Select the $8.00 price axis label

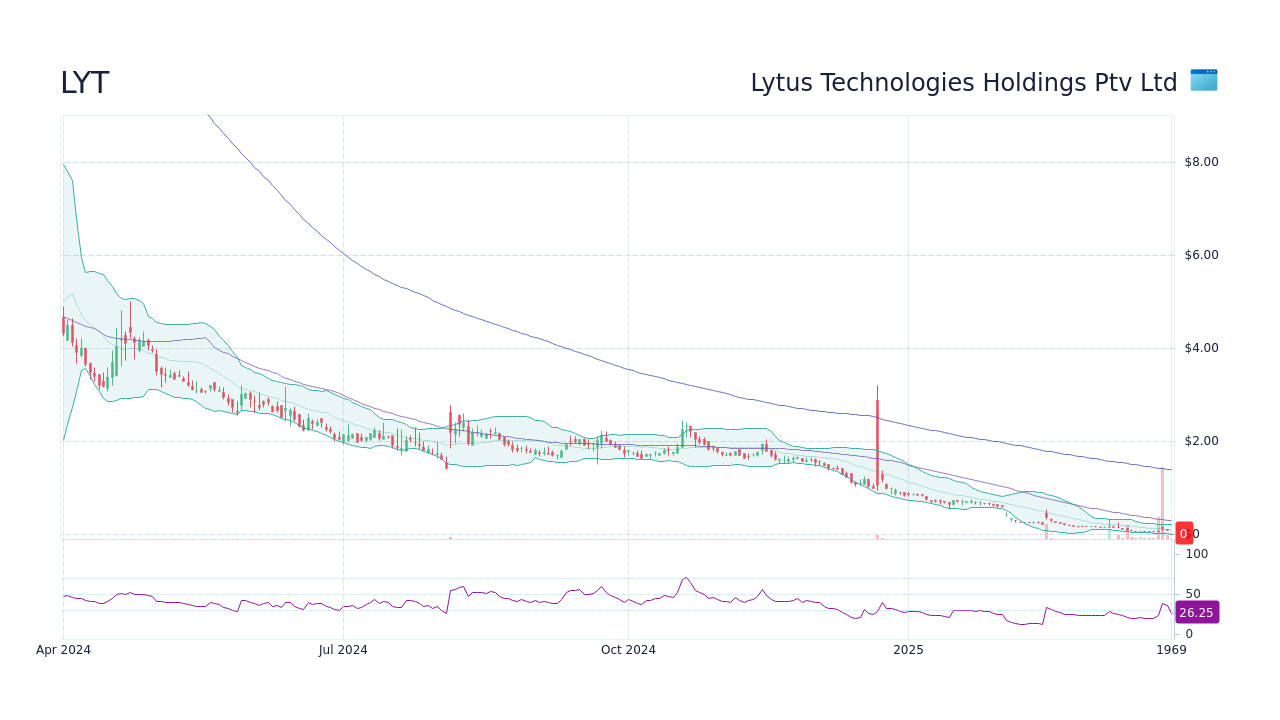point(1201,162)
